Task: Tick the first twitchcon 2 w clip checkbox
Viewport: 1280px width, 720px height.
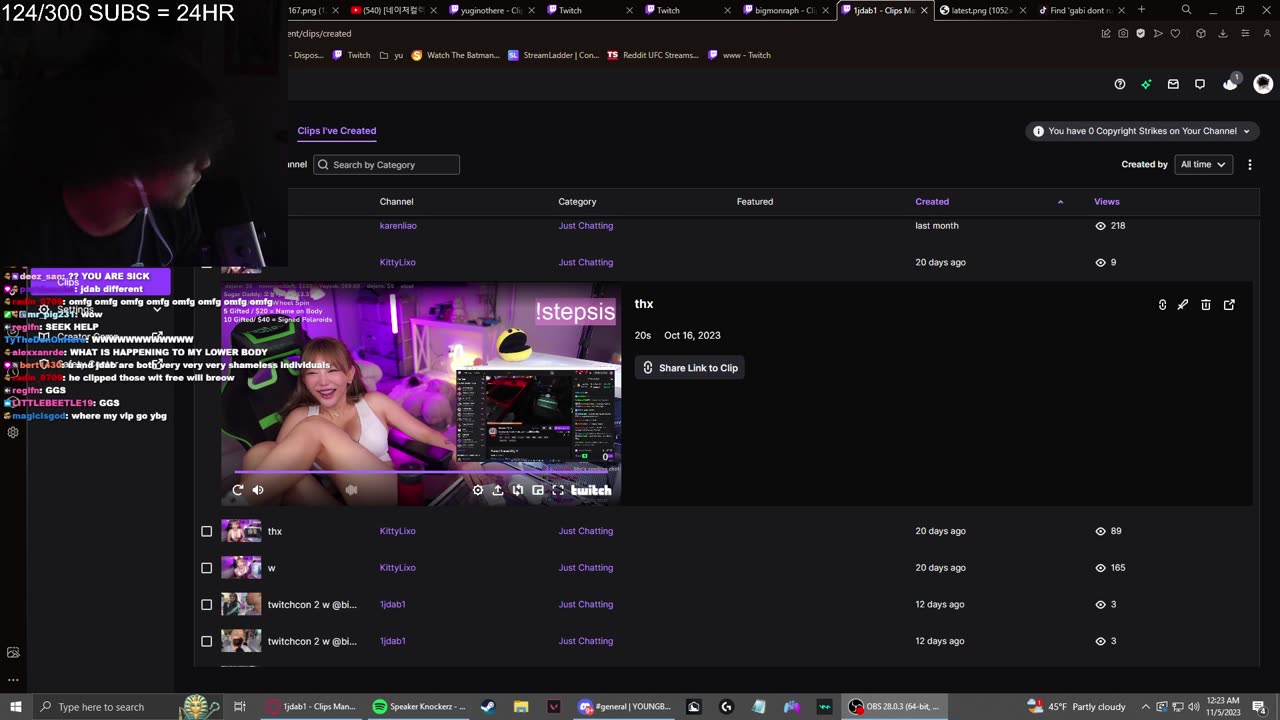Action: point(207,604)
